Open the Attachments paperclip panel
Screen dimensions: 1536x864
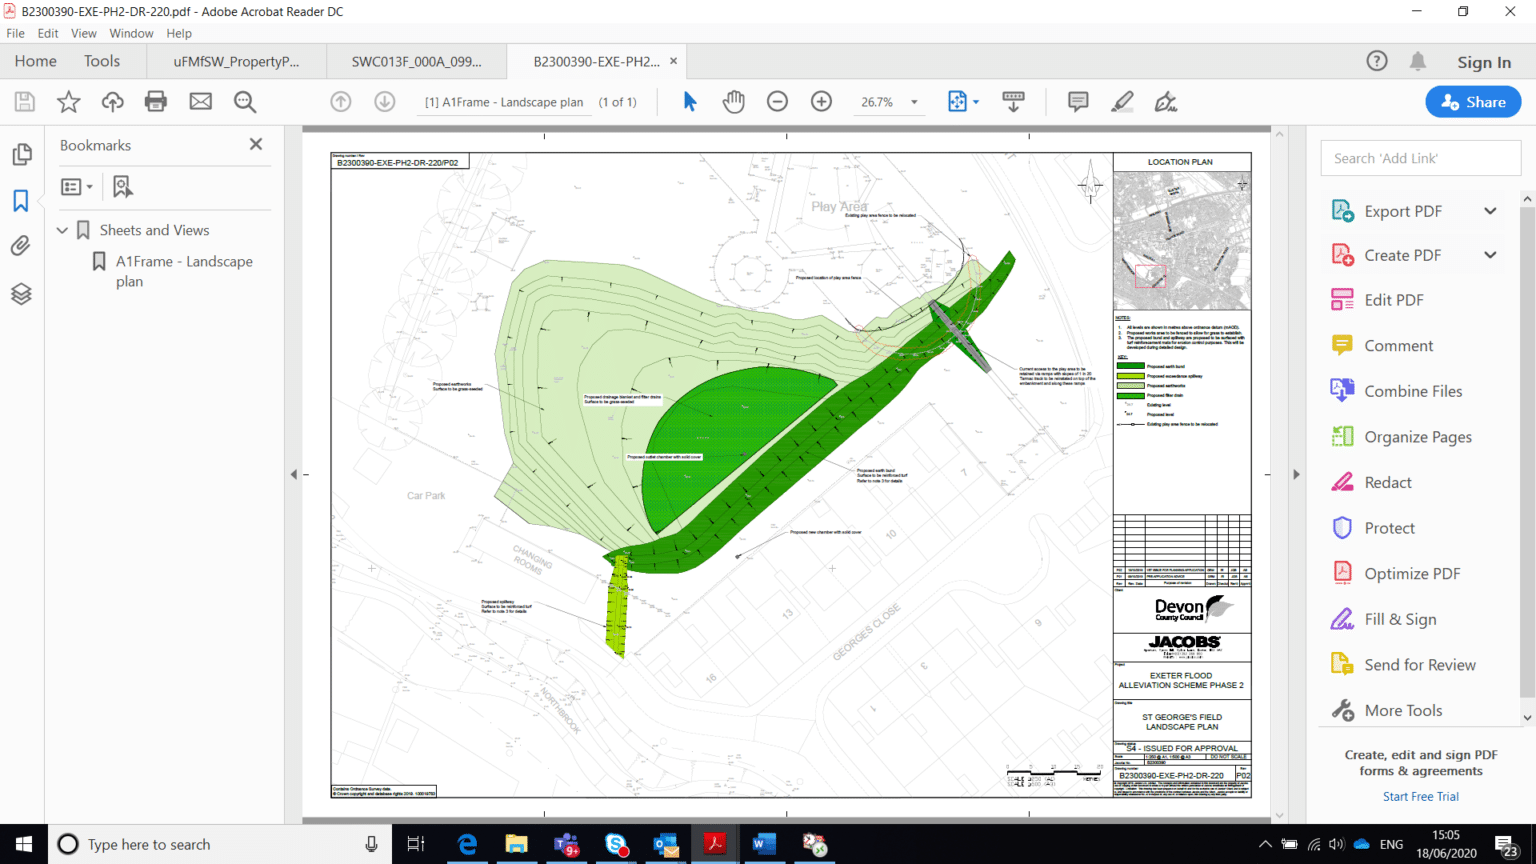(22, 245)
